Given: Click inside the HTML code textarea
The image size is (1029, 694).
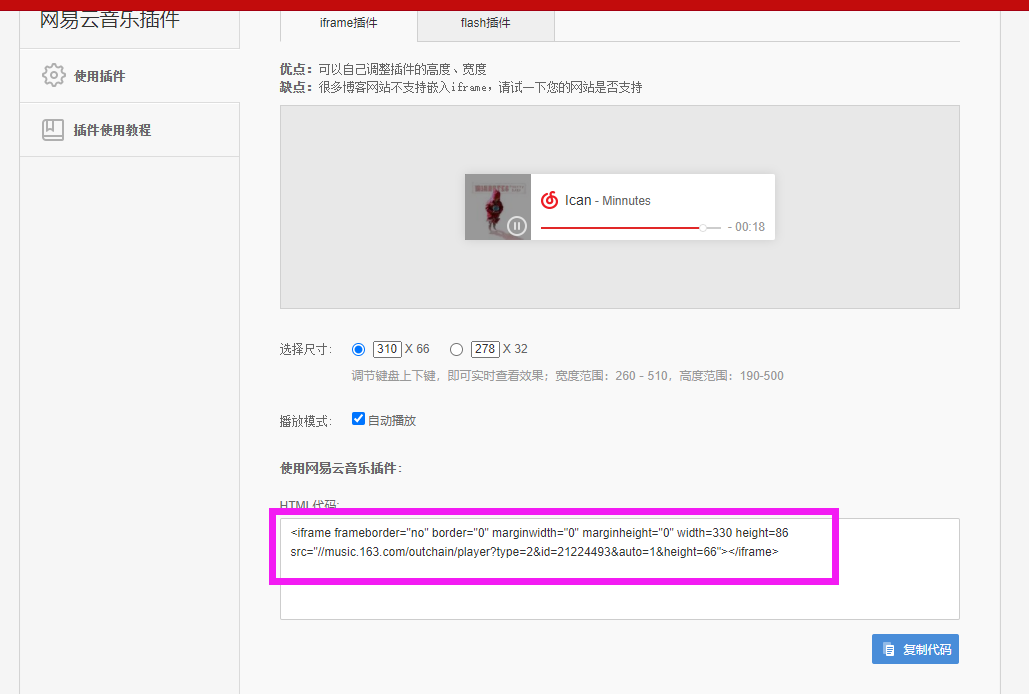Looking at the screenshot, I should click(x=620, y=569).
